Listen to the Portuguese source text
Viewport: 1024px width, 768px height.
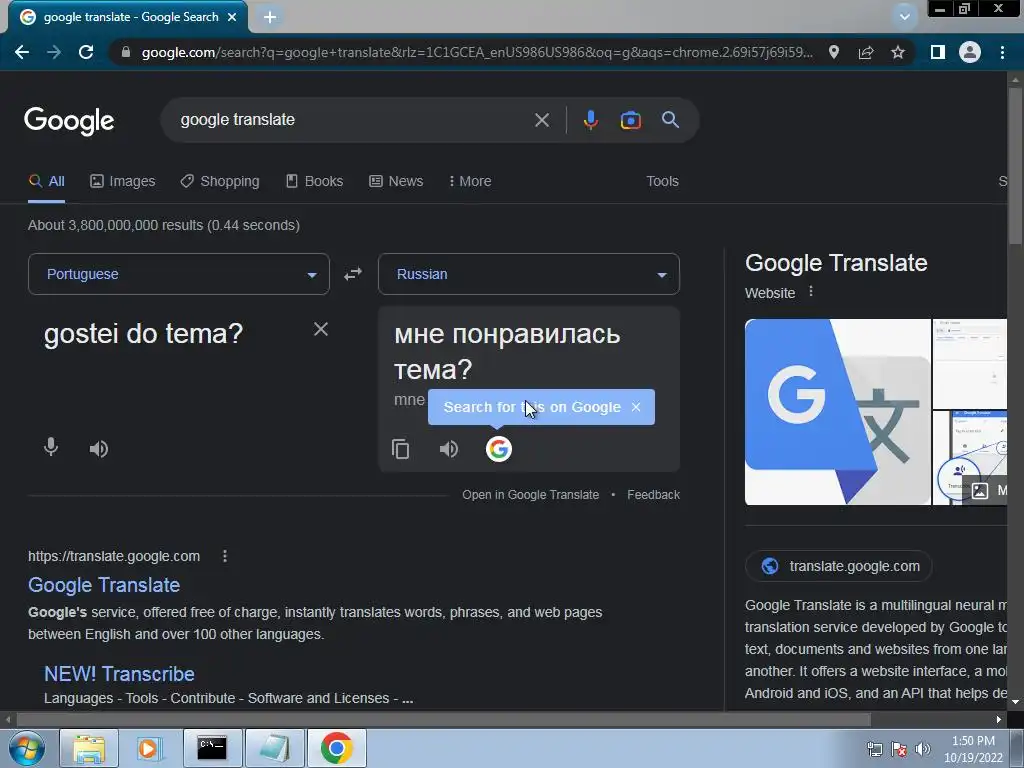pyautogui.click(x=99, y=449)
